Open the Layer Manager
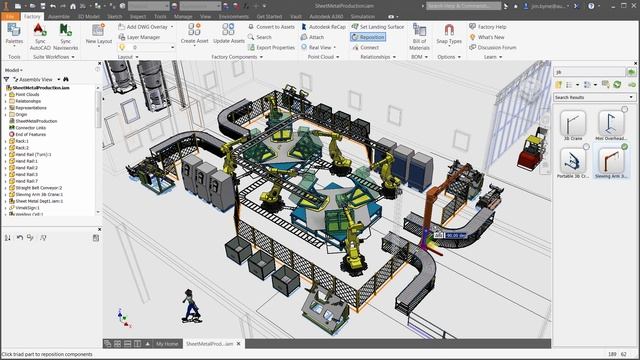 pyautogui.click(x=139, y=37)
